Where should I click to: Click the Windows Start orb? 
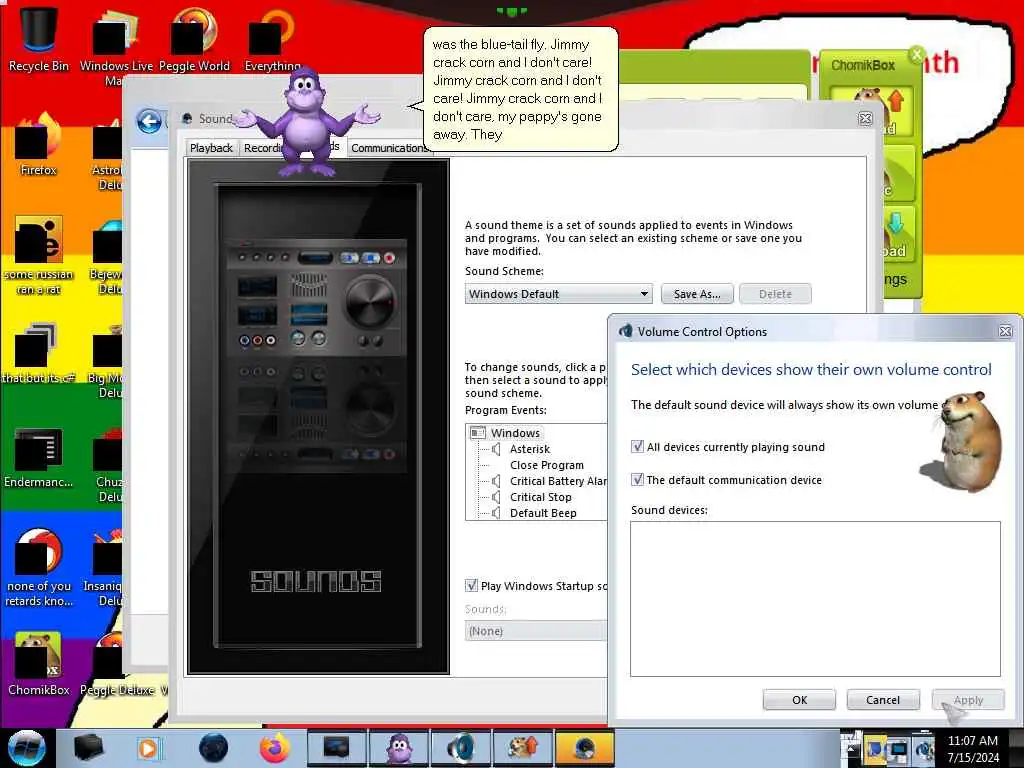pyautogui.click(x=26, y=748)
